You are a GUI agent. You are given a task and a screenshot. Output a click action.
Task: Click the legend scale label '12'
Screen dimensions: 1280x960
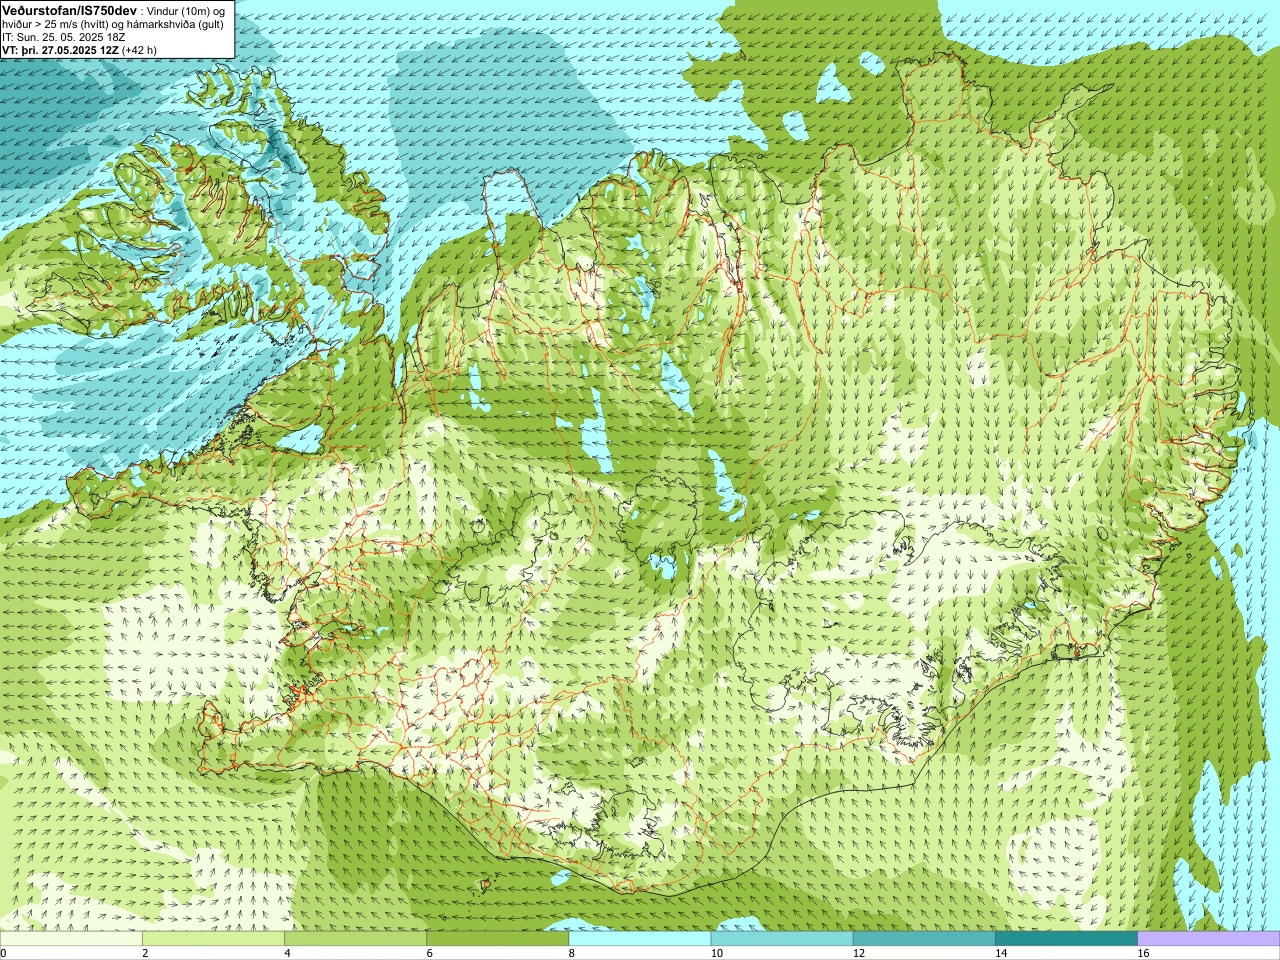pos(859,953)
